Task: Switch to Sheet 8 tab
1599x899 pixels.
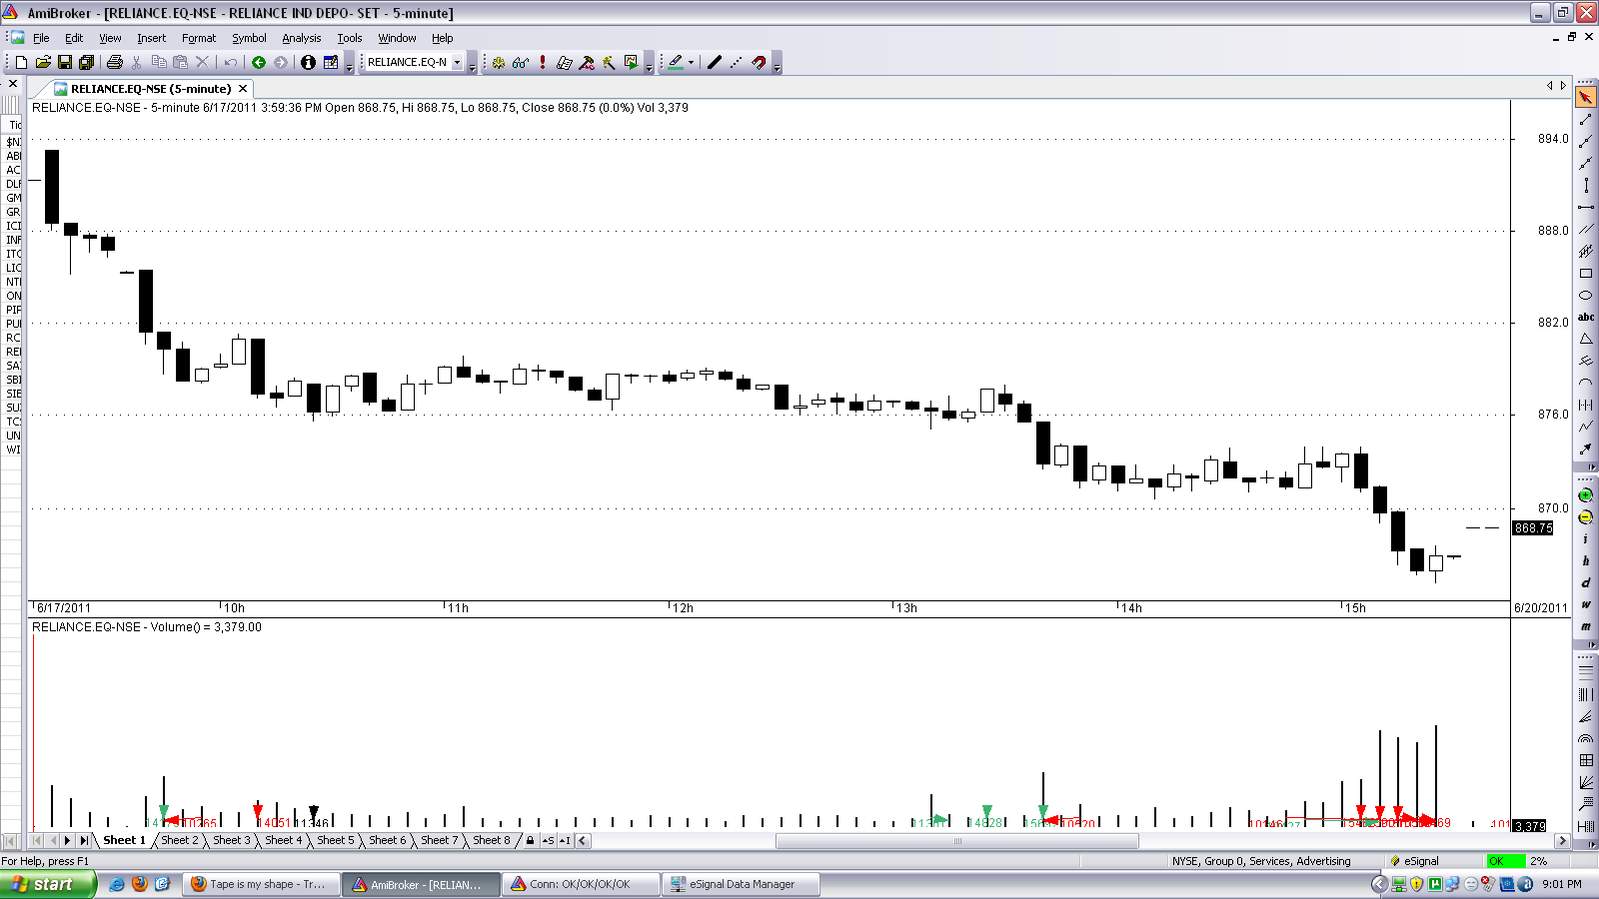Action: [x=492, y=840]
